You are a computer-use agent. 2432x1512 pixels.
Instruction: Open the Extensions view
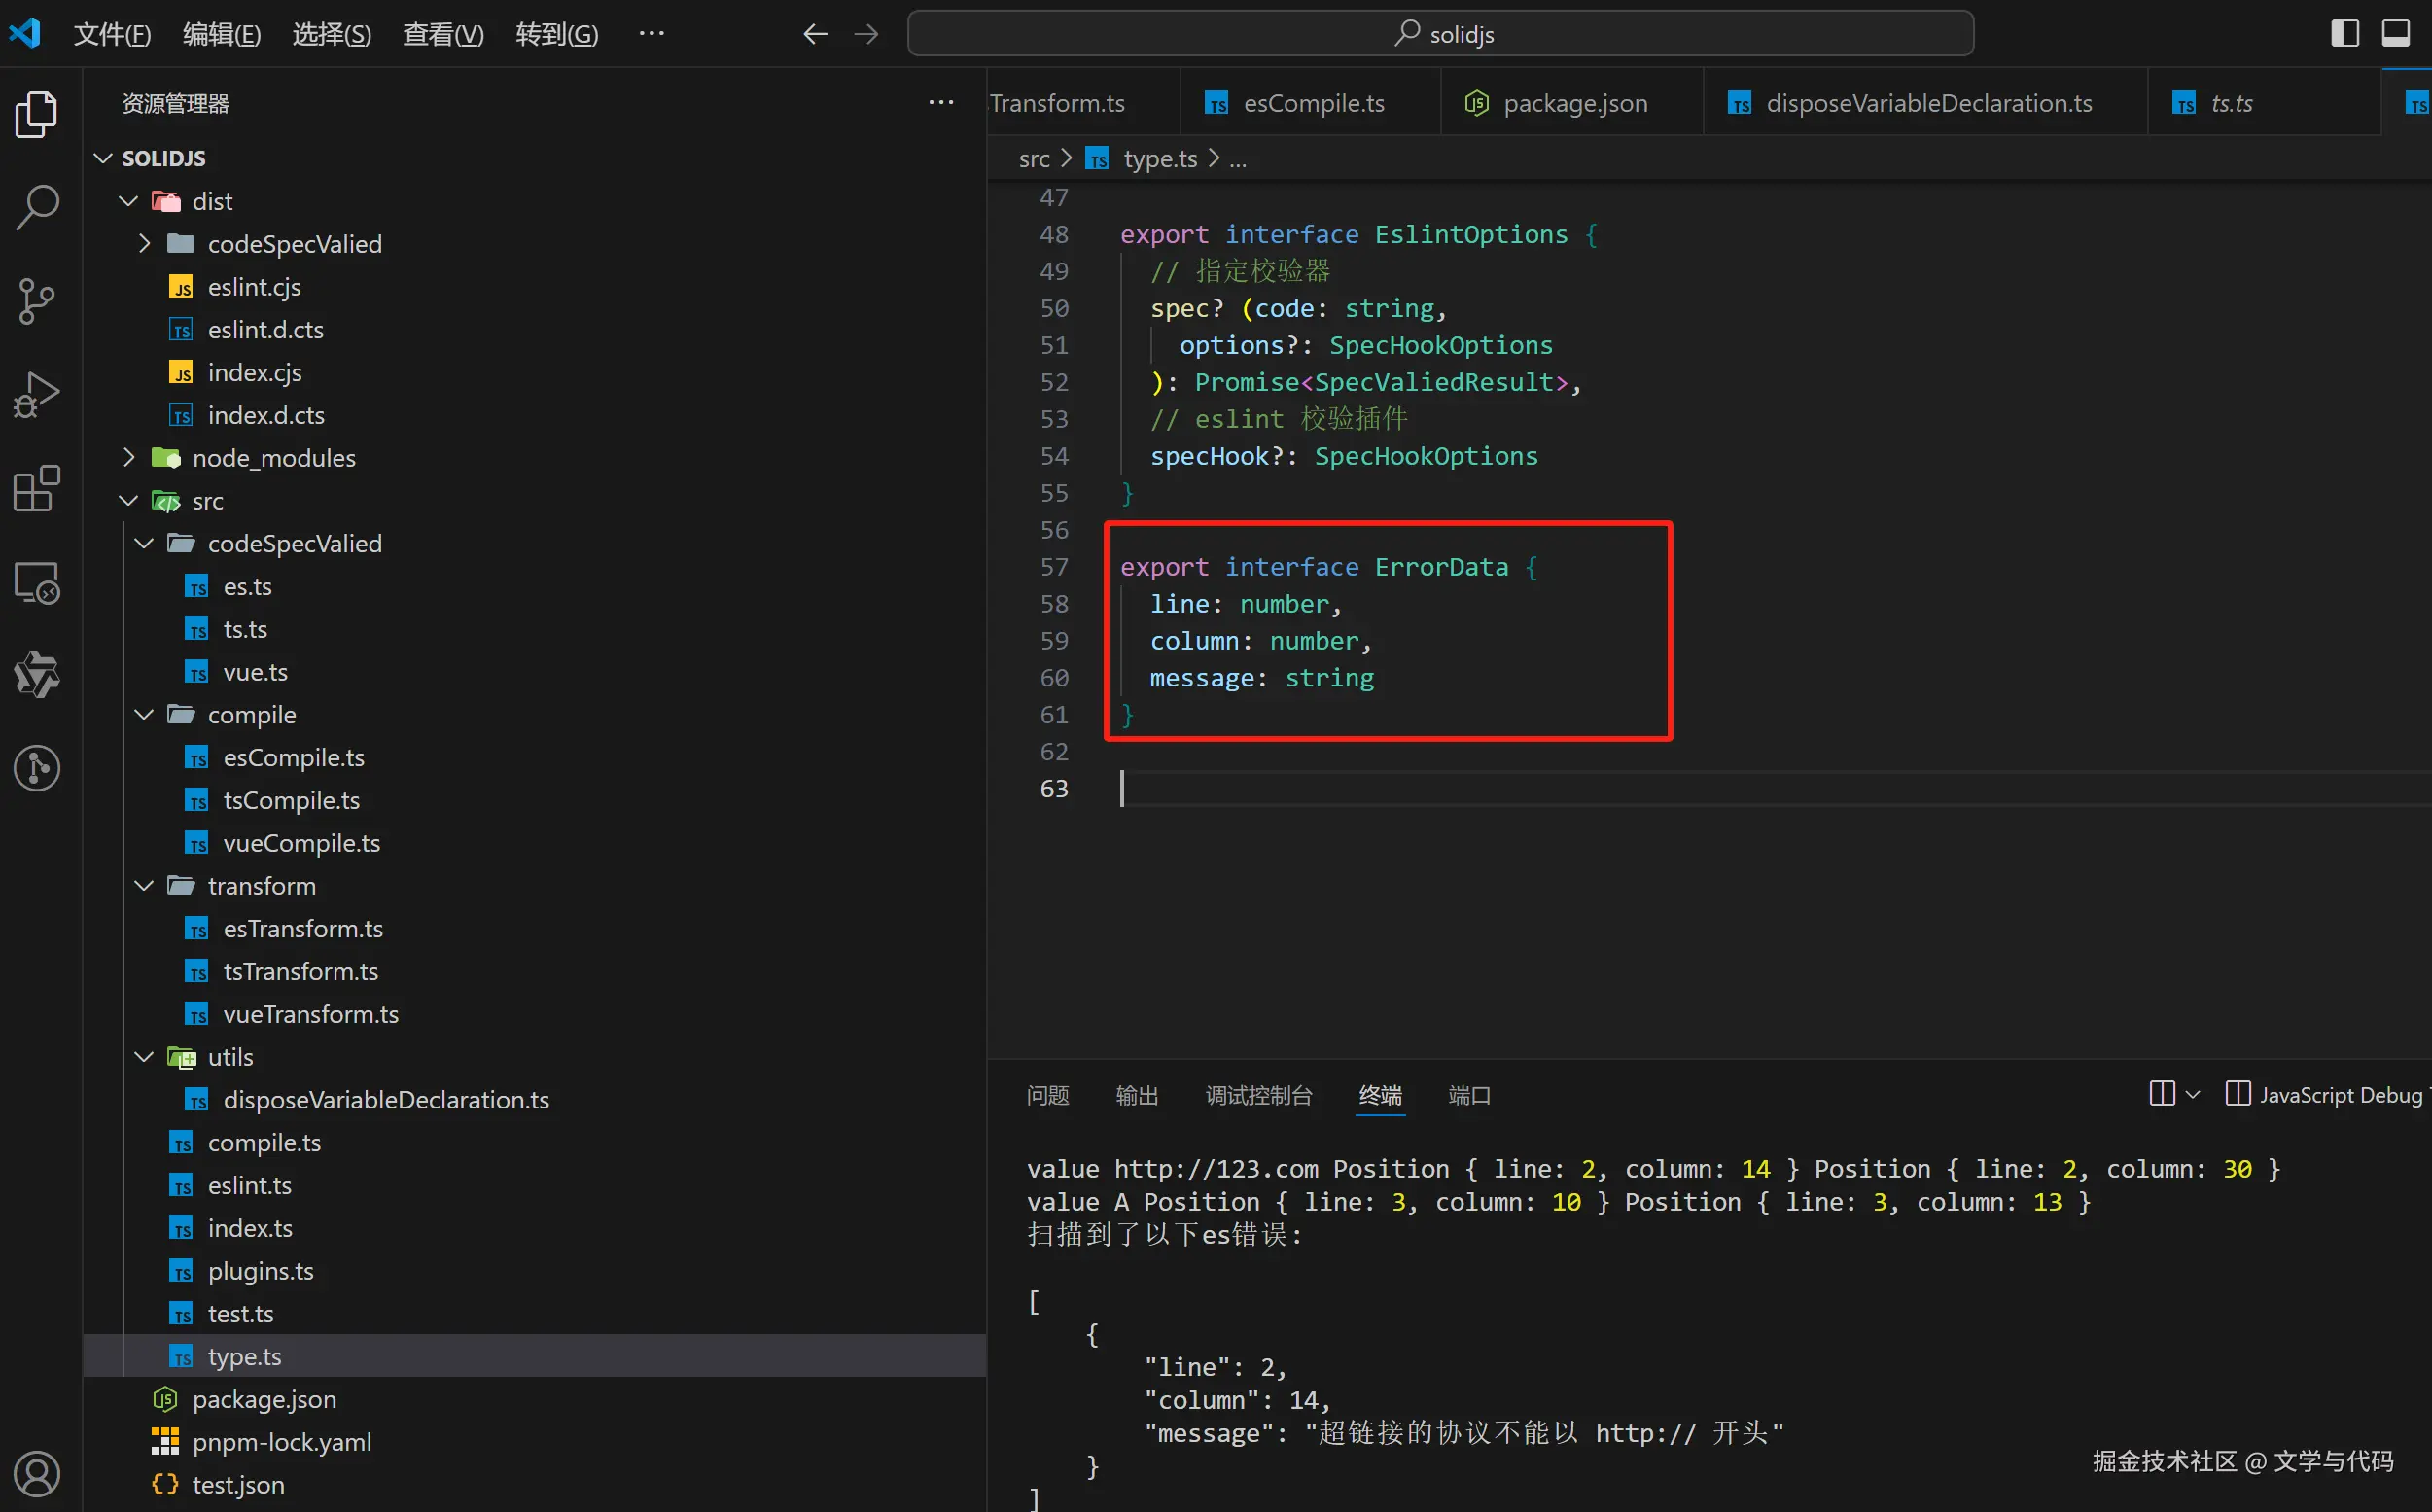click(37, 488)
